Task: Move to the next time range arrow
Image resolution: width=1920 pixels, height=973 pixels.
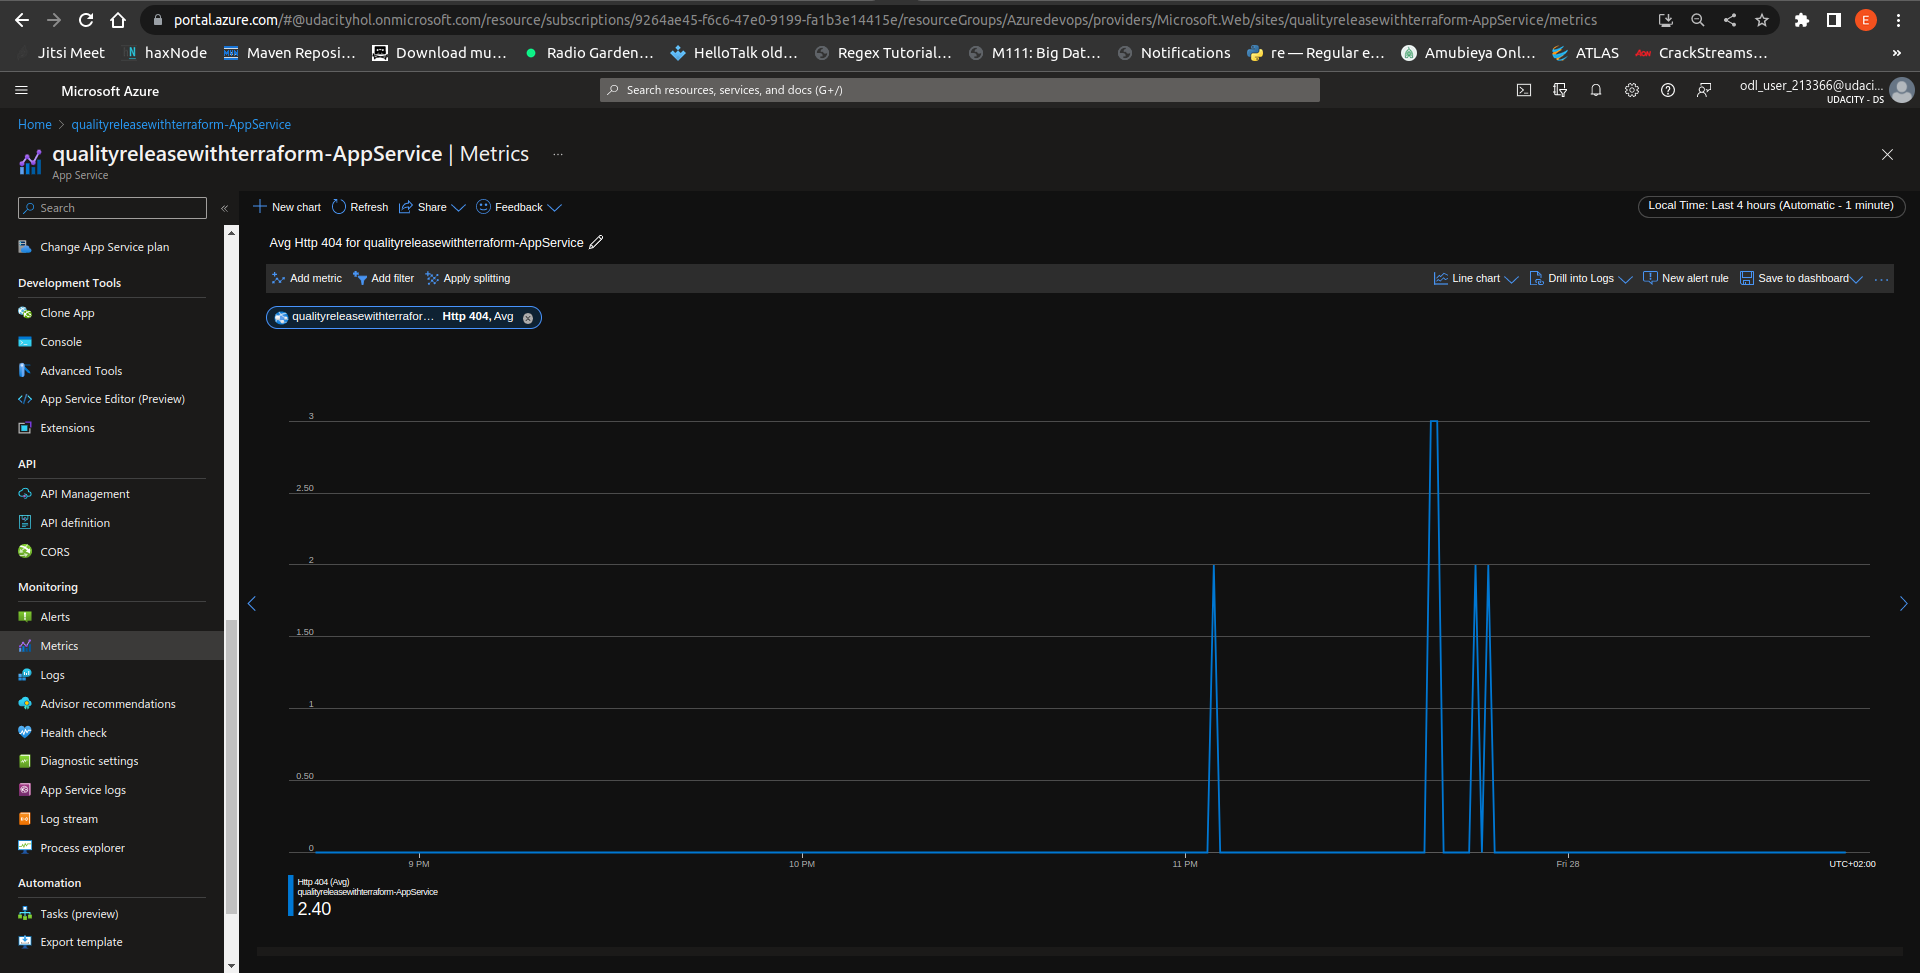Action: (1903, 603)
